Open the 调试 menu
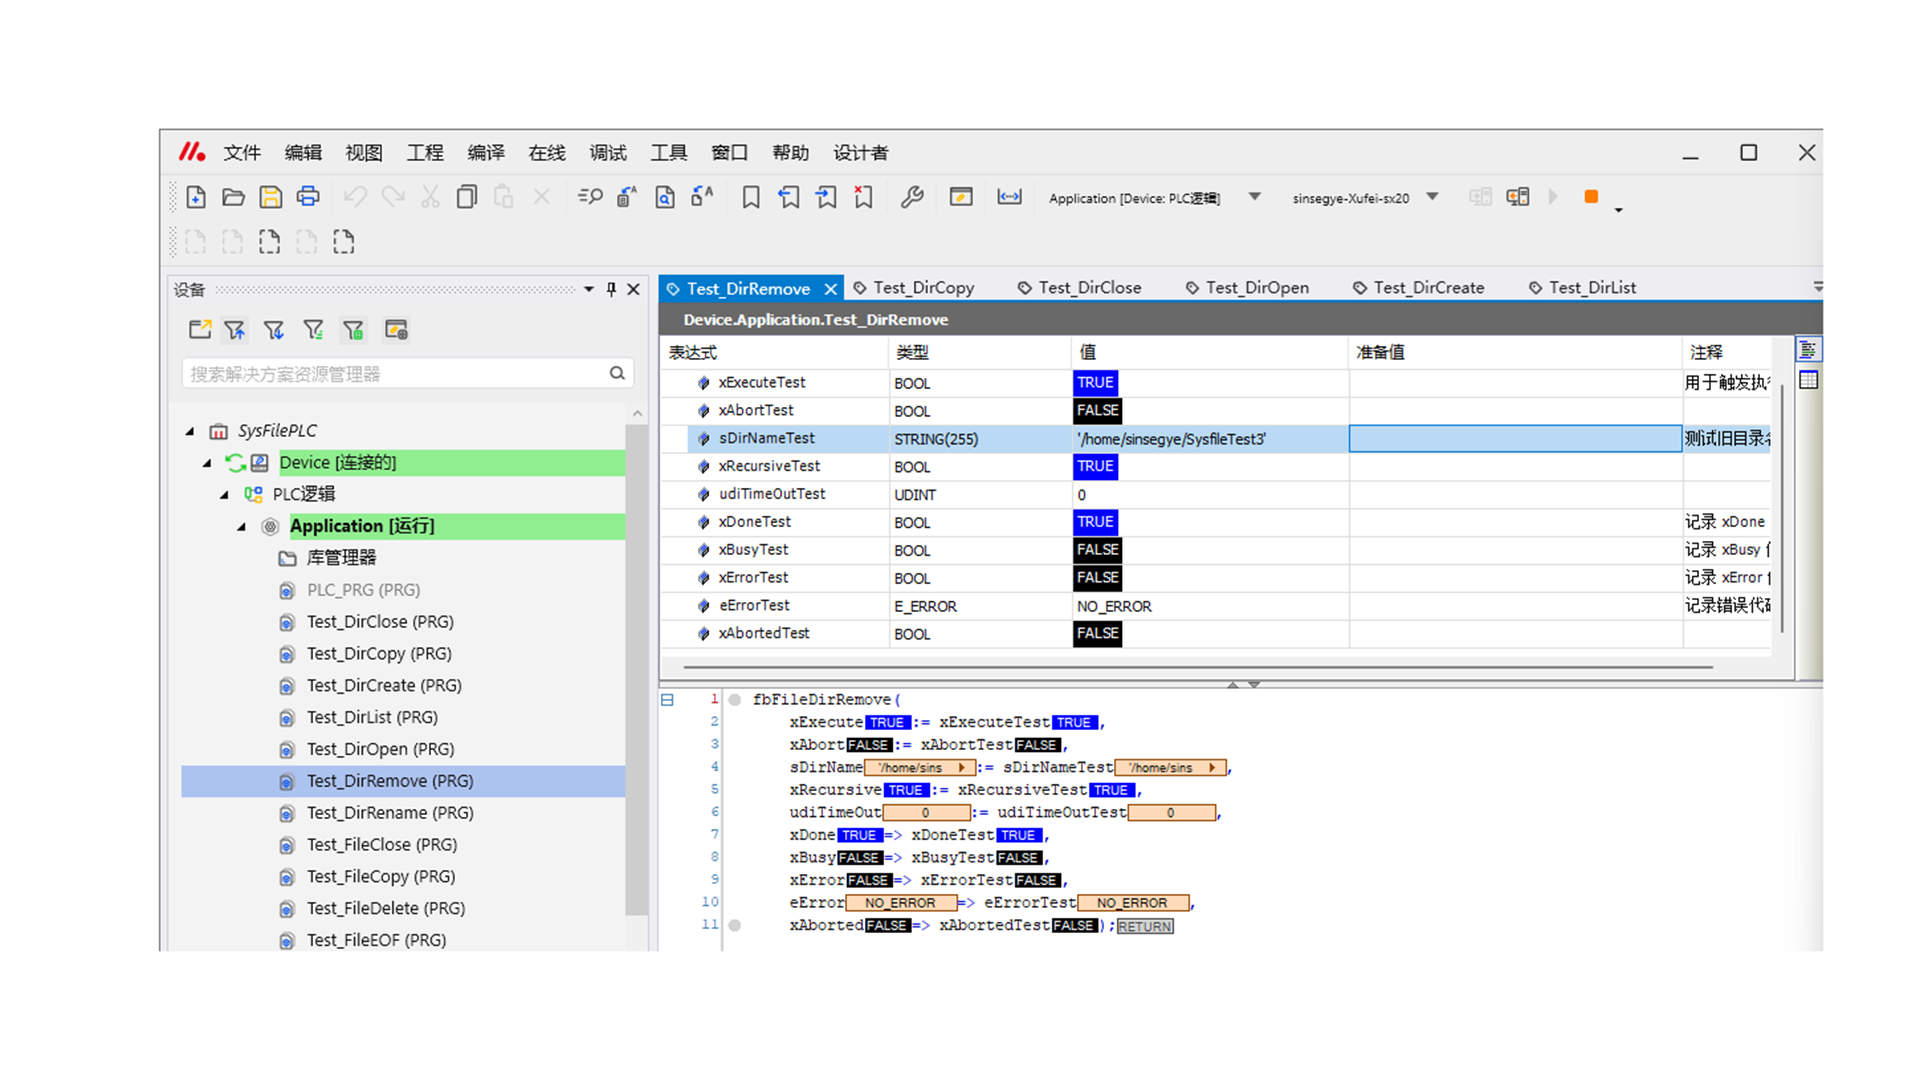 [608, 153]
